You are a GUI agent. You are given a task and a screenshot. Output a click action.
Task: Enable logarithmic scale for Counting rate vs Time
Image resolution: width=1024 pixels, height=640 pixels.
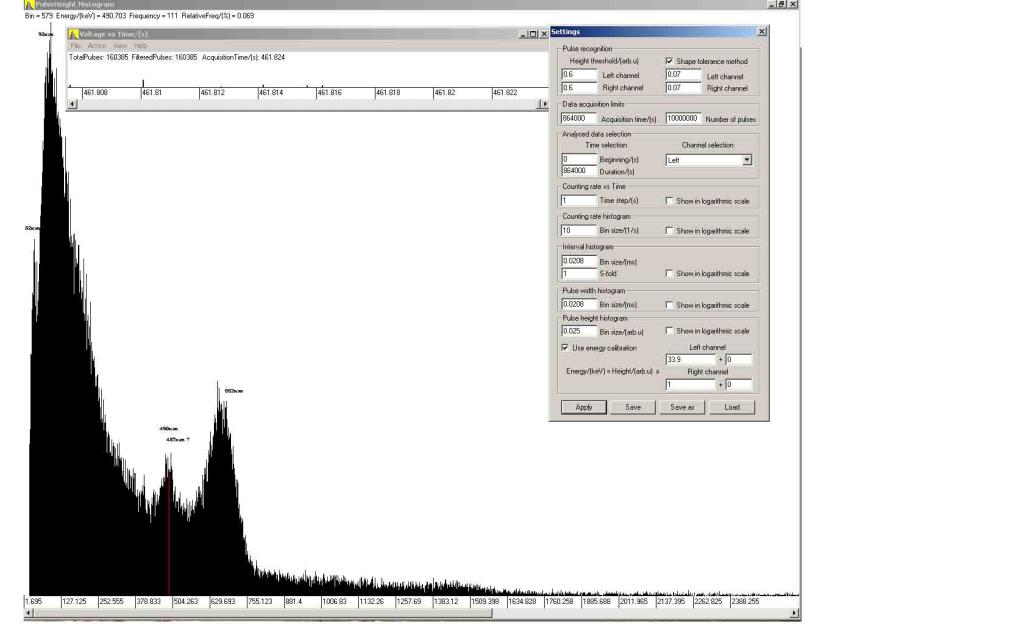coord(670,201)
